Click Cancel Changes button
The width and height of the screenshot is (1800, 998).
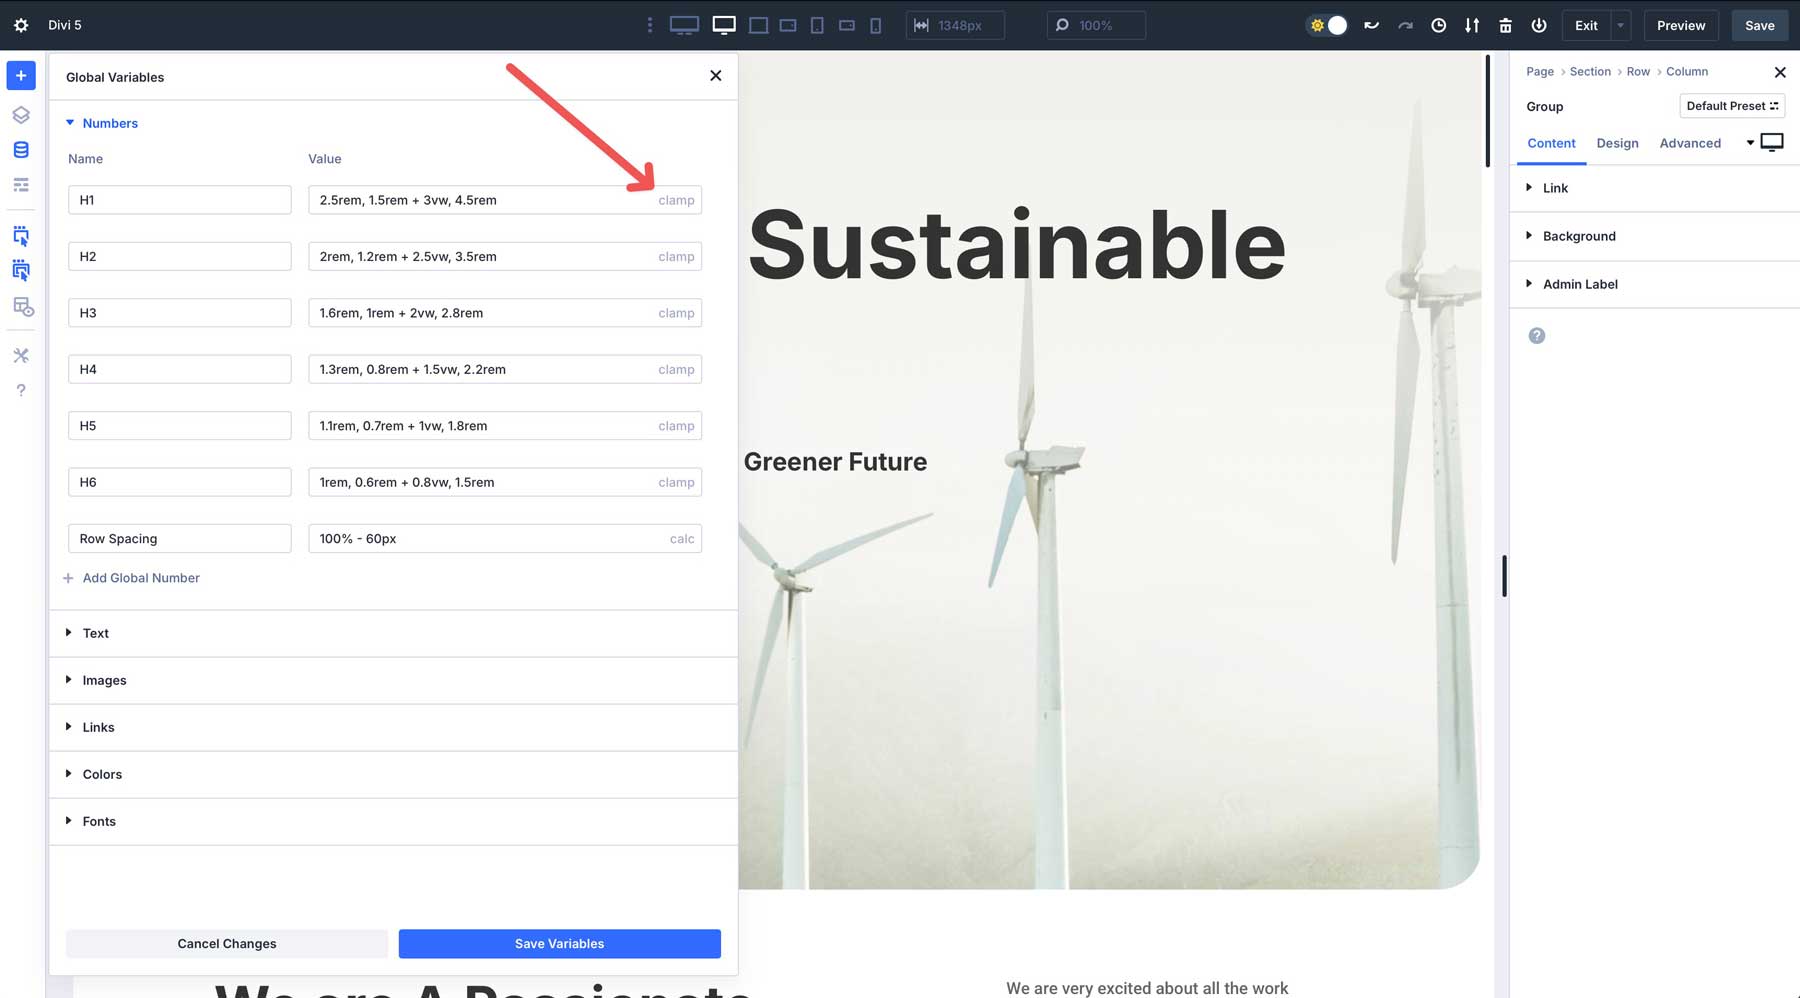click(227, 944)
